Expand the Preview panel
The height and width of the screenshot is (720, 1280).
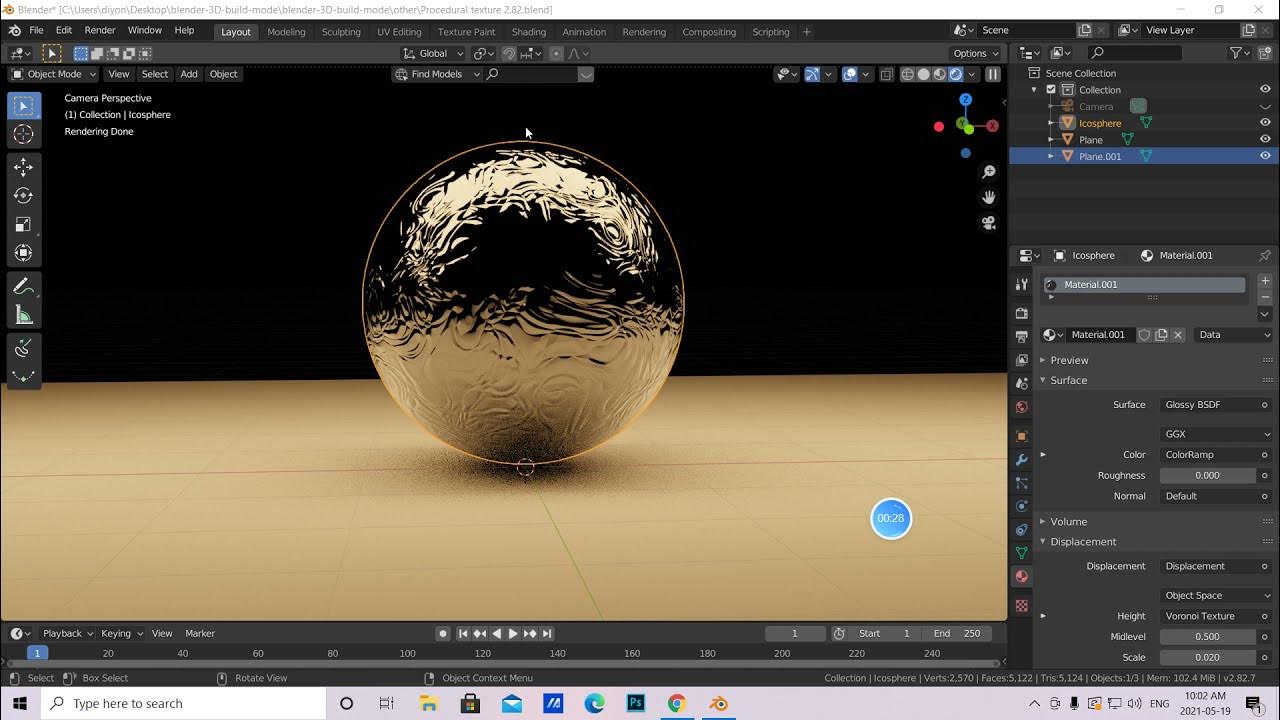(1068, 360)
